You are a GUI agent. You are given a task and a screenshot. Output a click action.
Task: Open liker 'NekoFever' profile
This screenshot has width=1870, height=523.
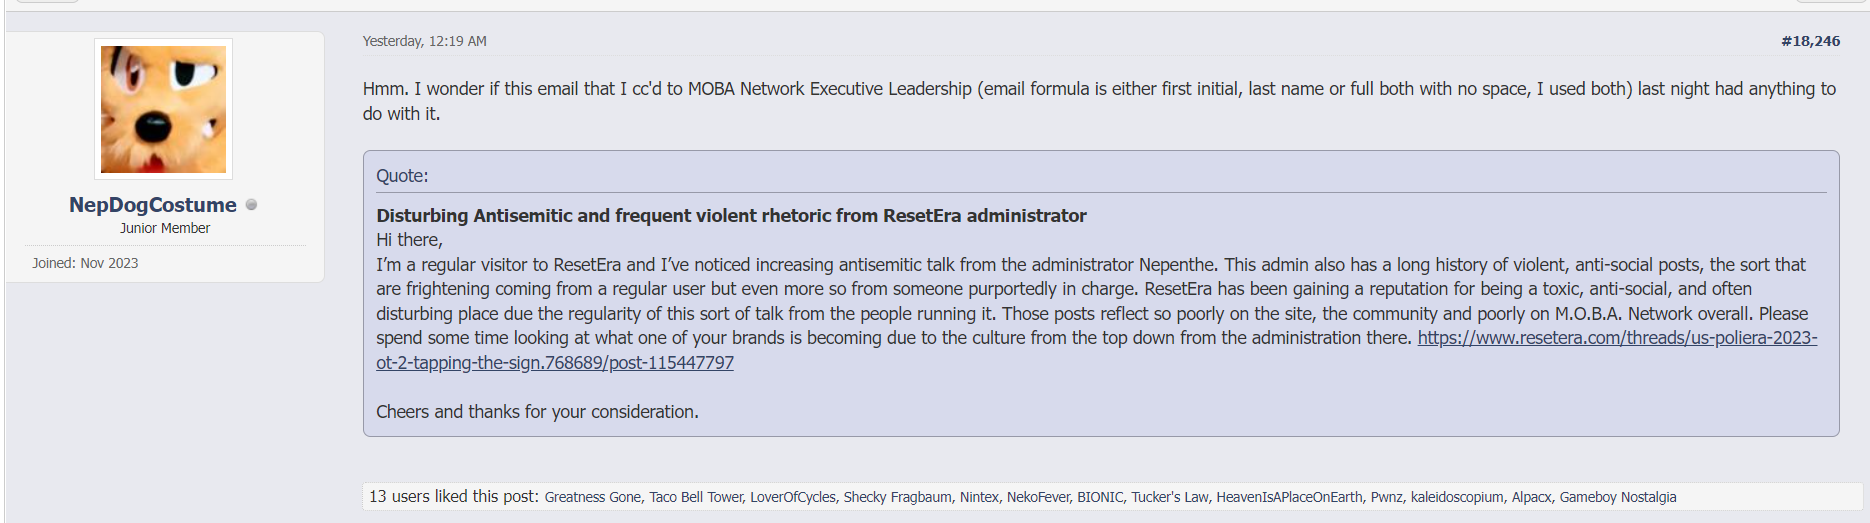click(1038, 497)
